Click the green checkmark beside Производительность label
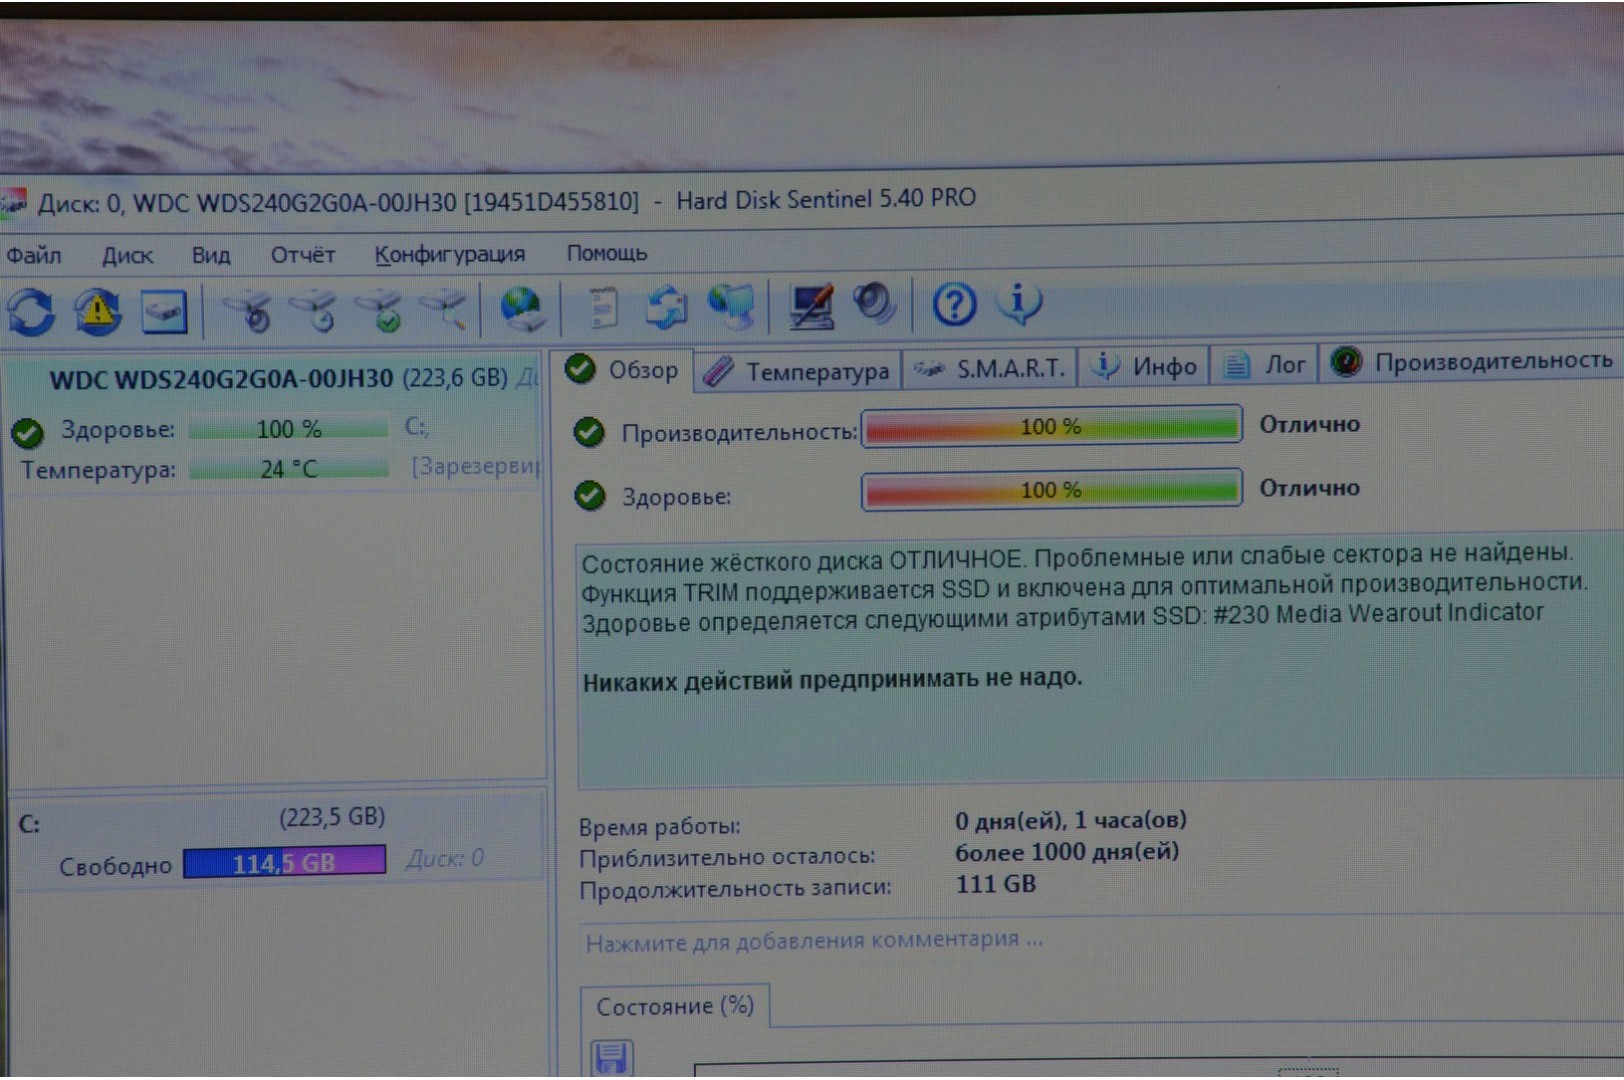Viewport: 1624px width, 1080px height. click(x=589, y=432)
